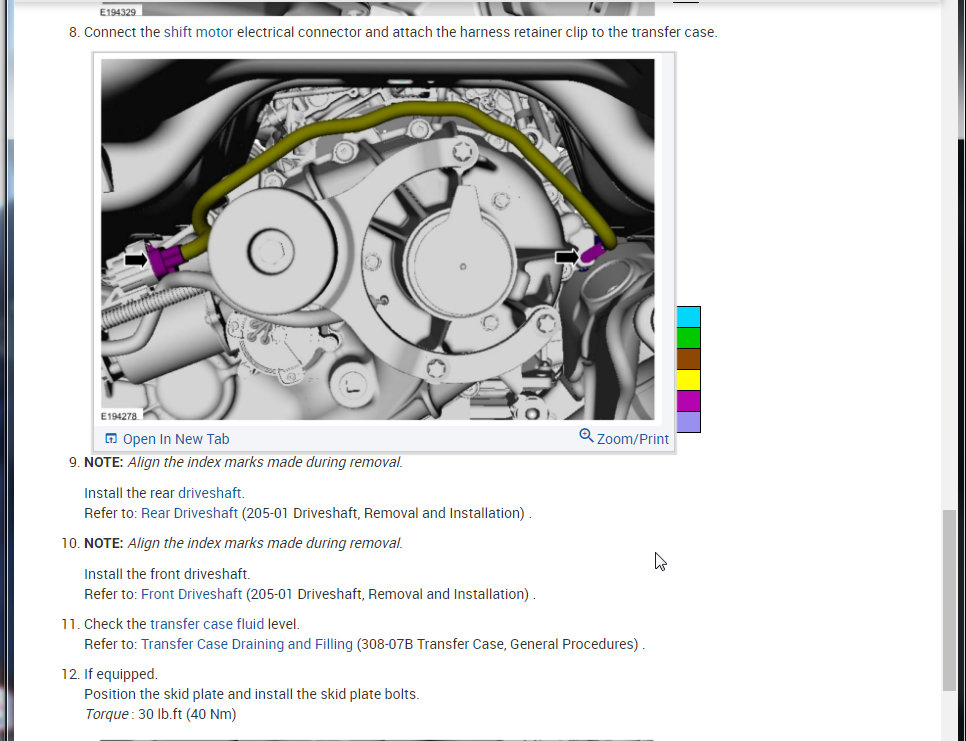966x741 pixels.
Task: Click the 'Zoom/Print' text label
Action: (633, 439)
